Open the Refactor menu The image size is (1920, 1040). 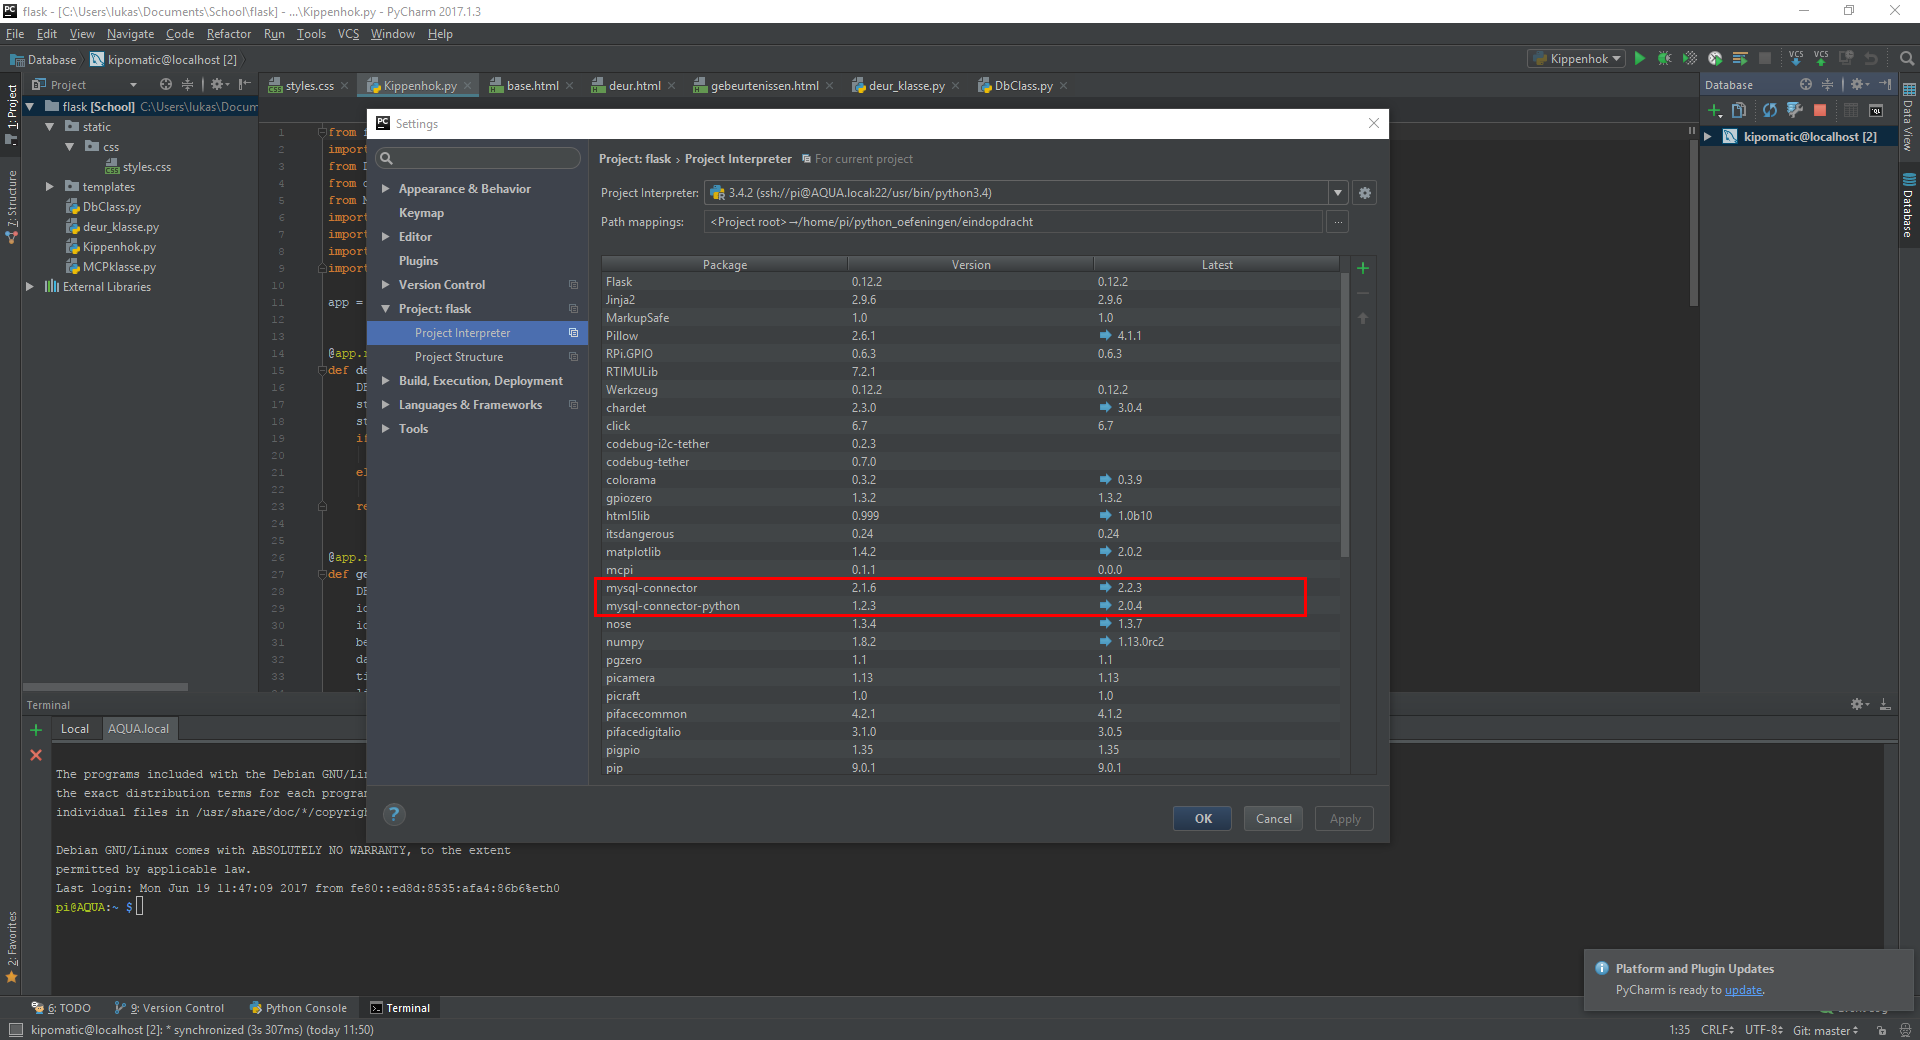coord(229,34)
